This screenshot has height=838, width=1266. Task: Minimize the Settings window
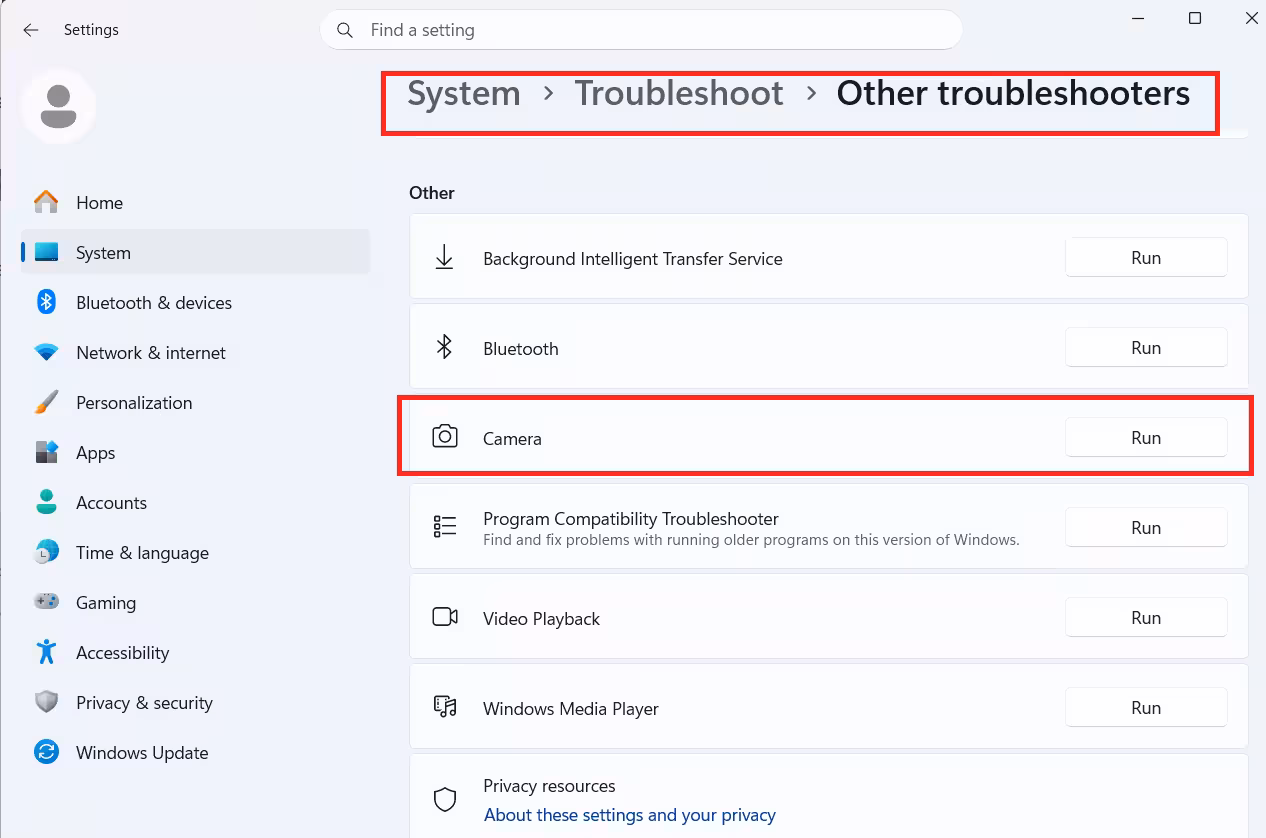(x=1138, y=18)
